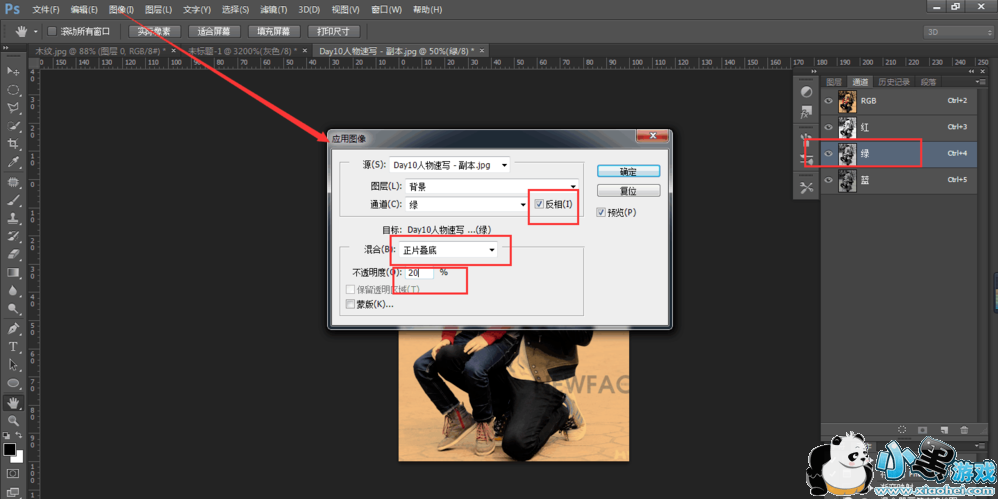The image size is (998, 499).
Task: Select the Pen tool
Action: [x=13, y=329]
